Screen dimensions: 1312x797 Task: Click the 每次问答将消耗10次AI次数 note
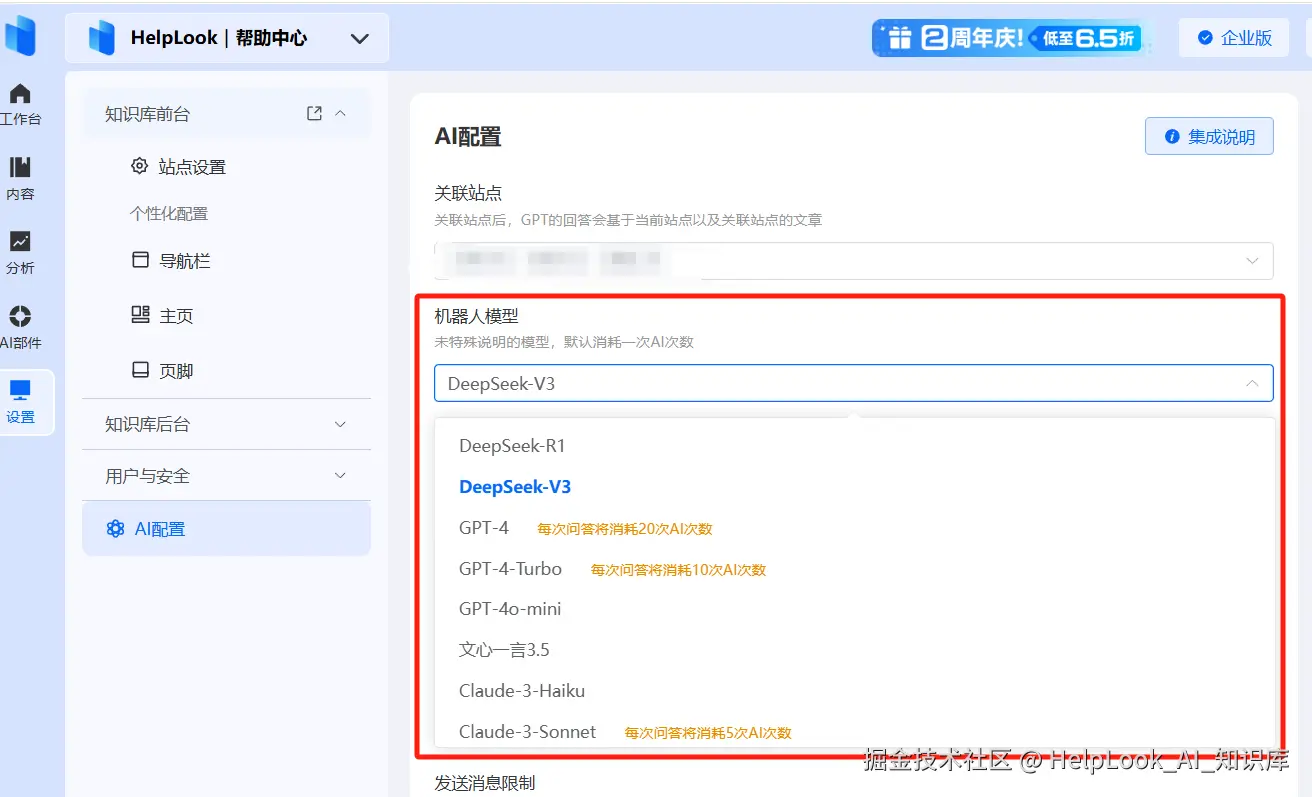tap(678, 570)
